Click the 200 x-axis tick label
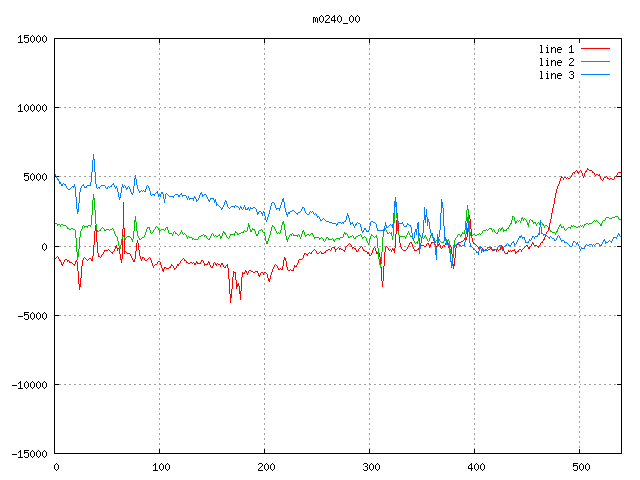This screenshot has height=480, width=640. [265, 466]
